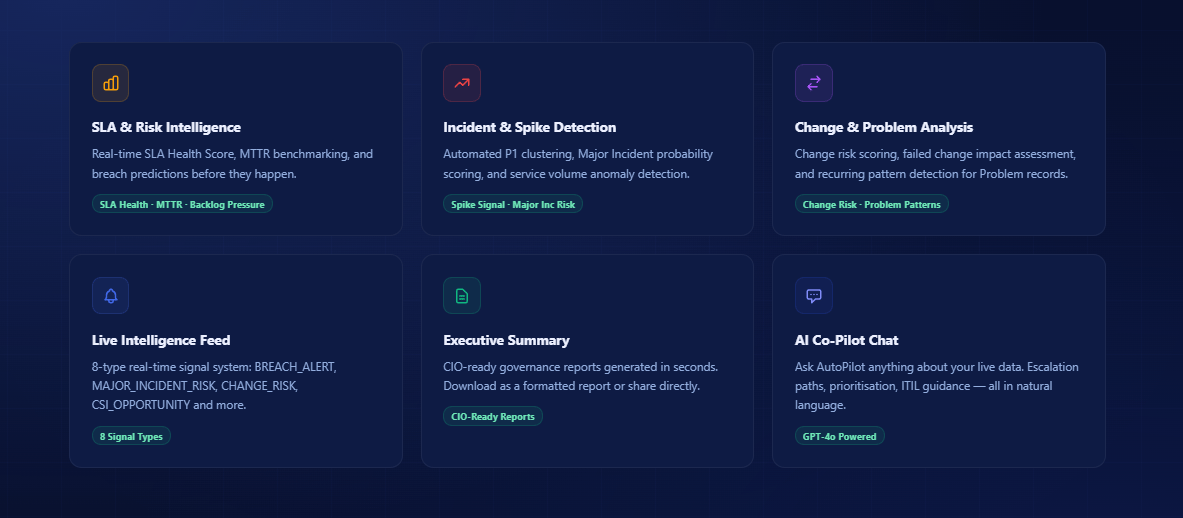The width and height of the screenshot is (1183, 518).
Task: Select the Change & Problem Analysis title
Action: 883,127
